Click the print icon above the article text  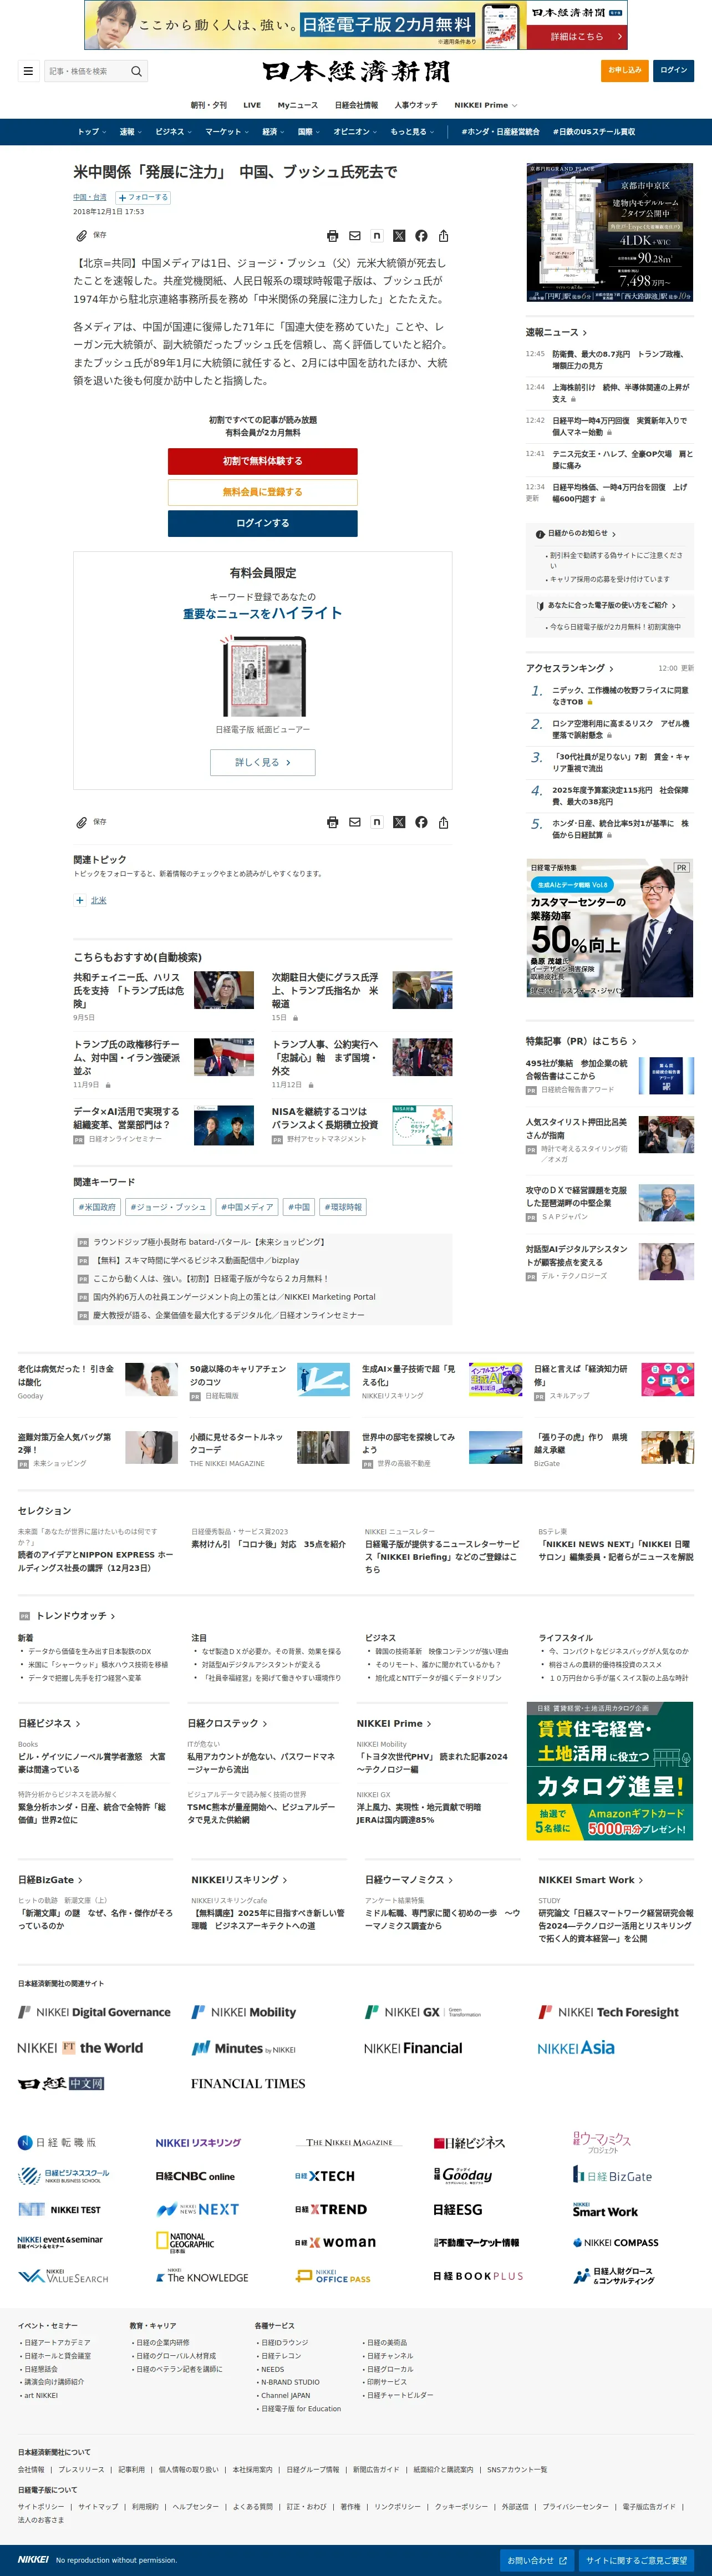tap(333, 236)
